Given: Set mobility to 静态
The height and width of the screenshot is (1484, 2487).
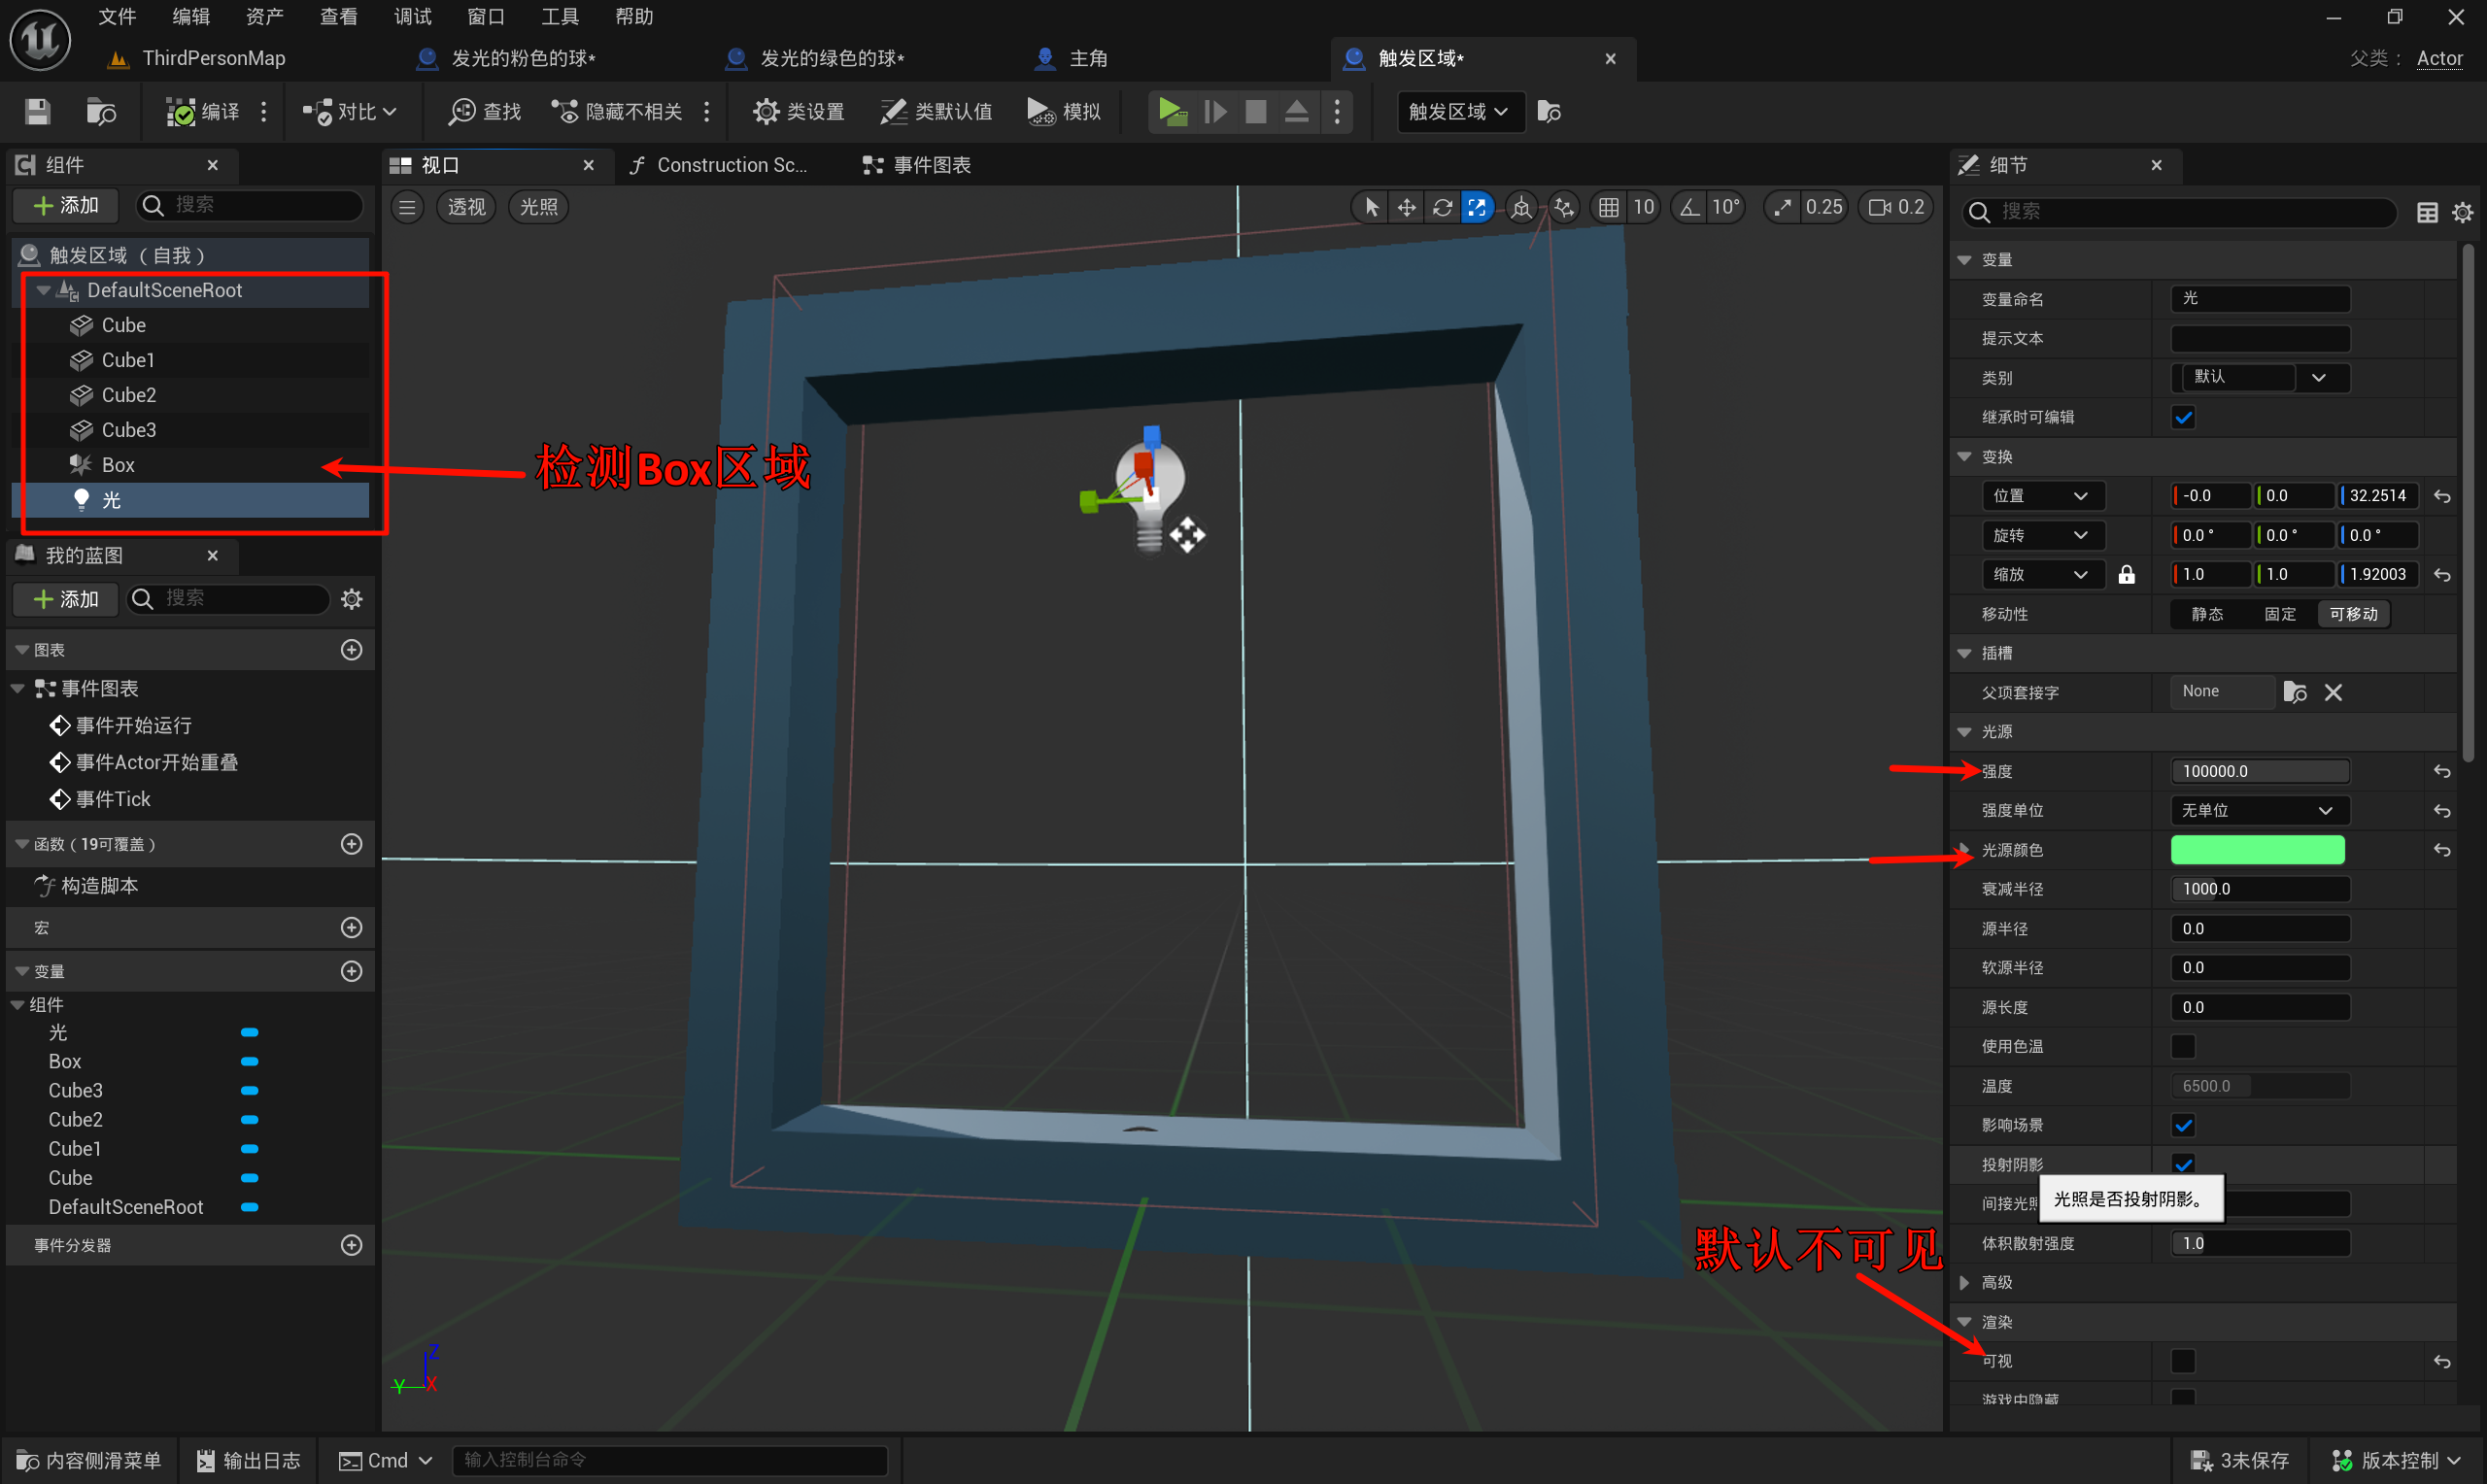Looking at the screenshot, I should (x=2207, y=614).
